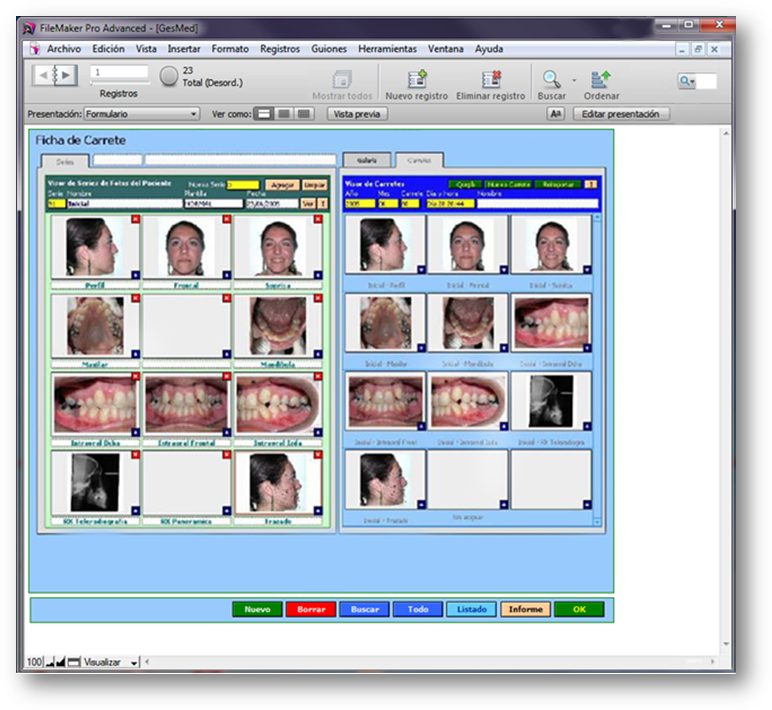Screen dimensions: 772x710
Task: Remove the Sonrisa photo with red X
Action: [318, 219]
